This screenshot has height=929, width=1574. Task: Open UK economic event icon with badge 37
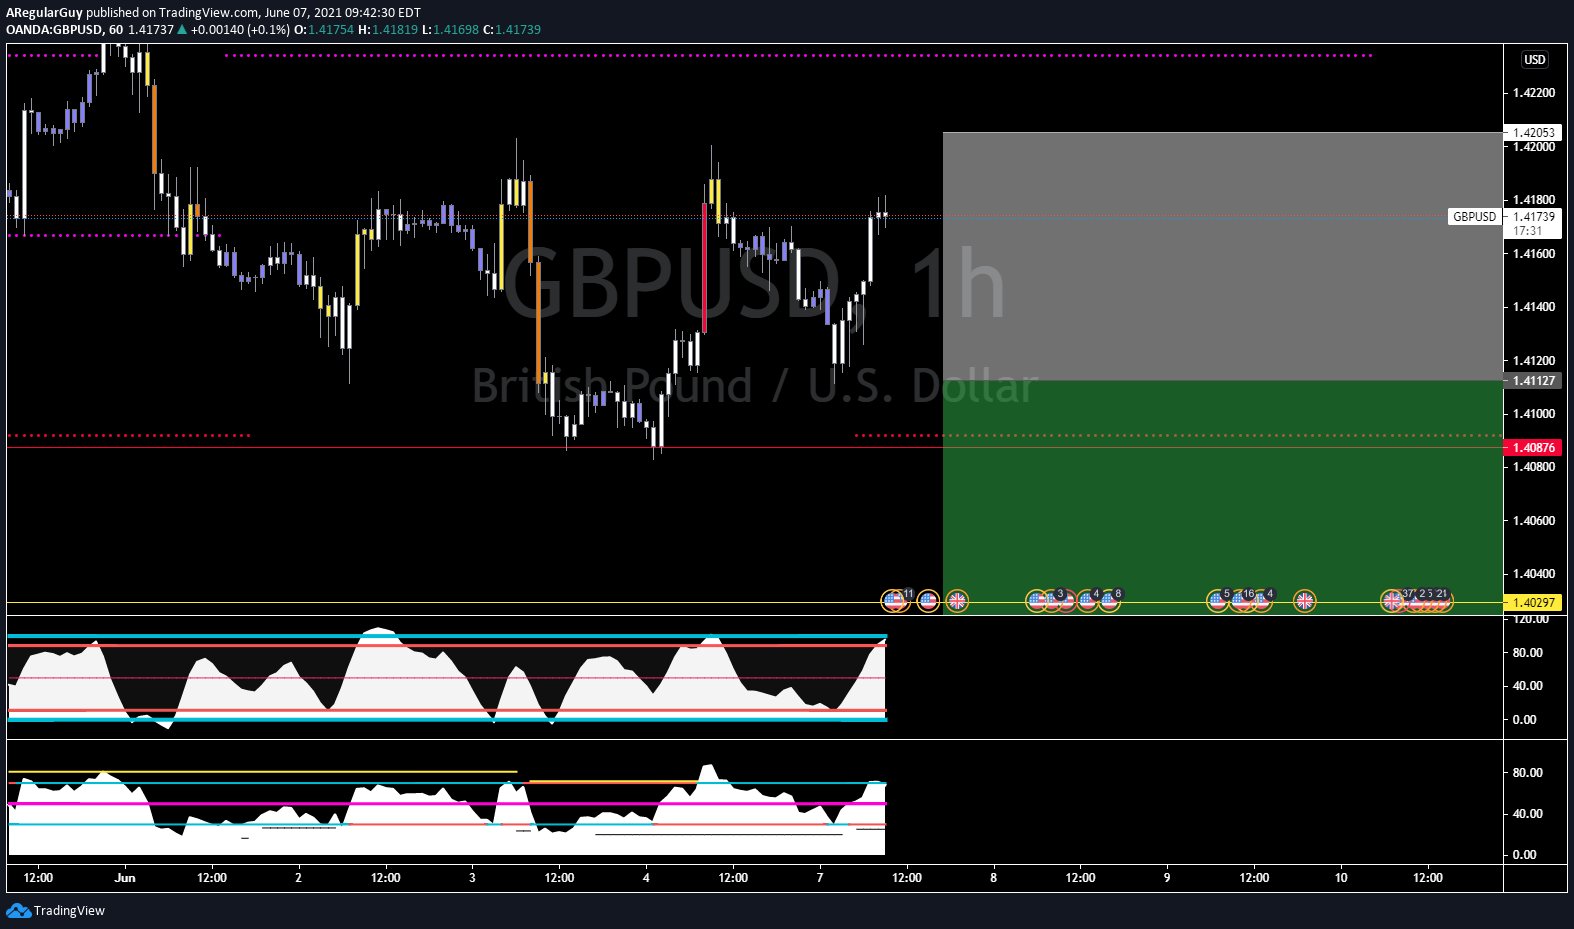click(x=1392, y=601)
